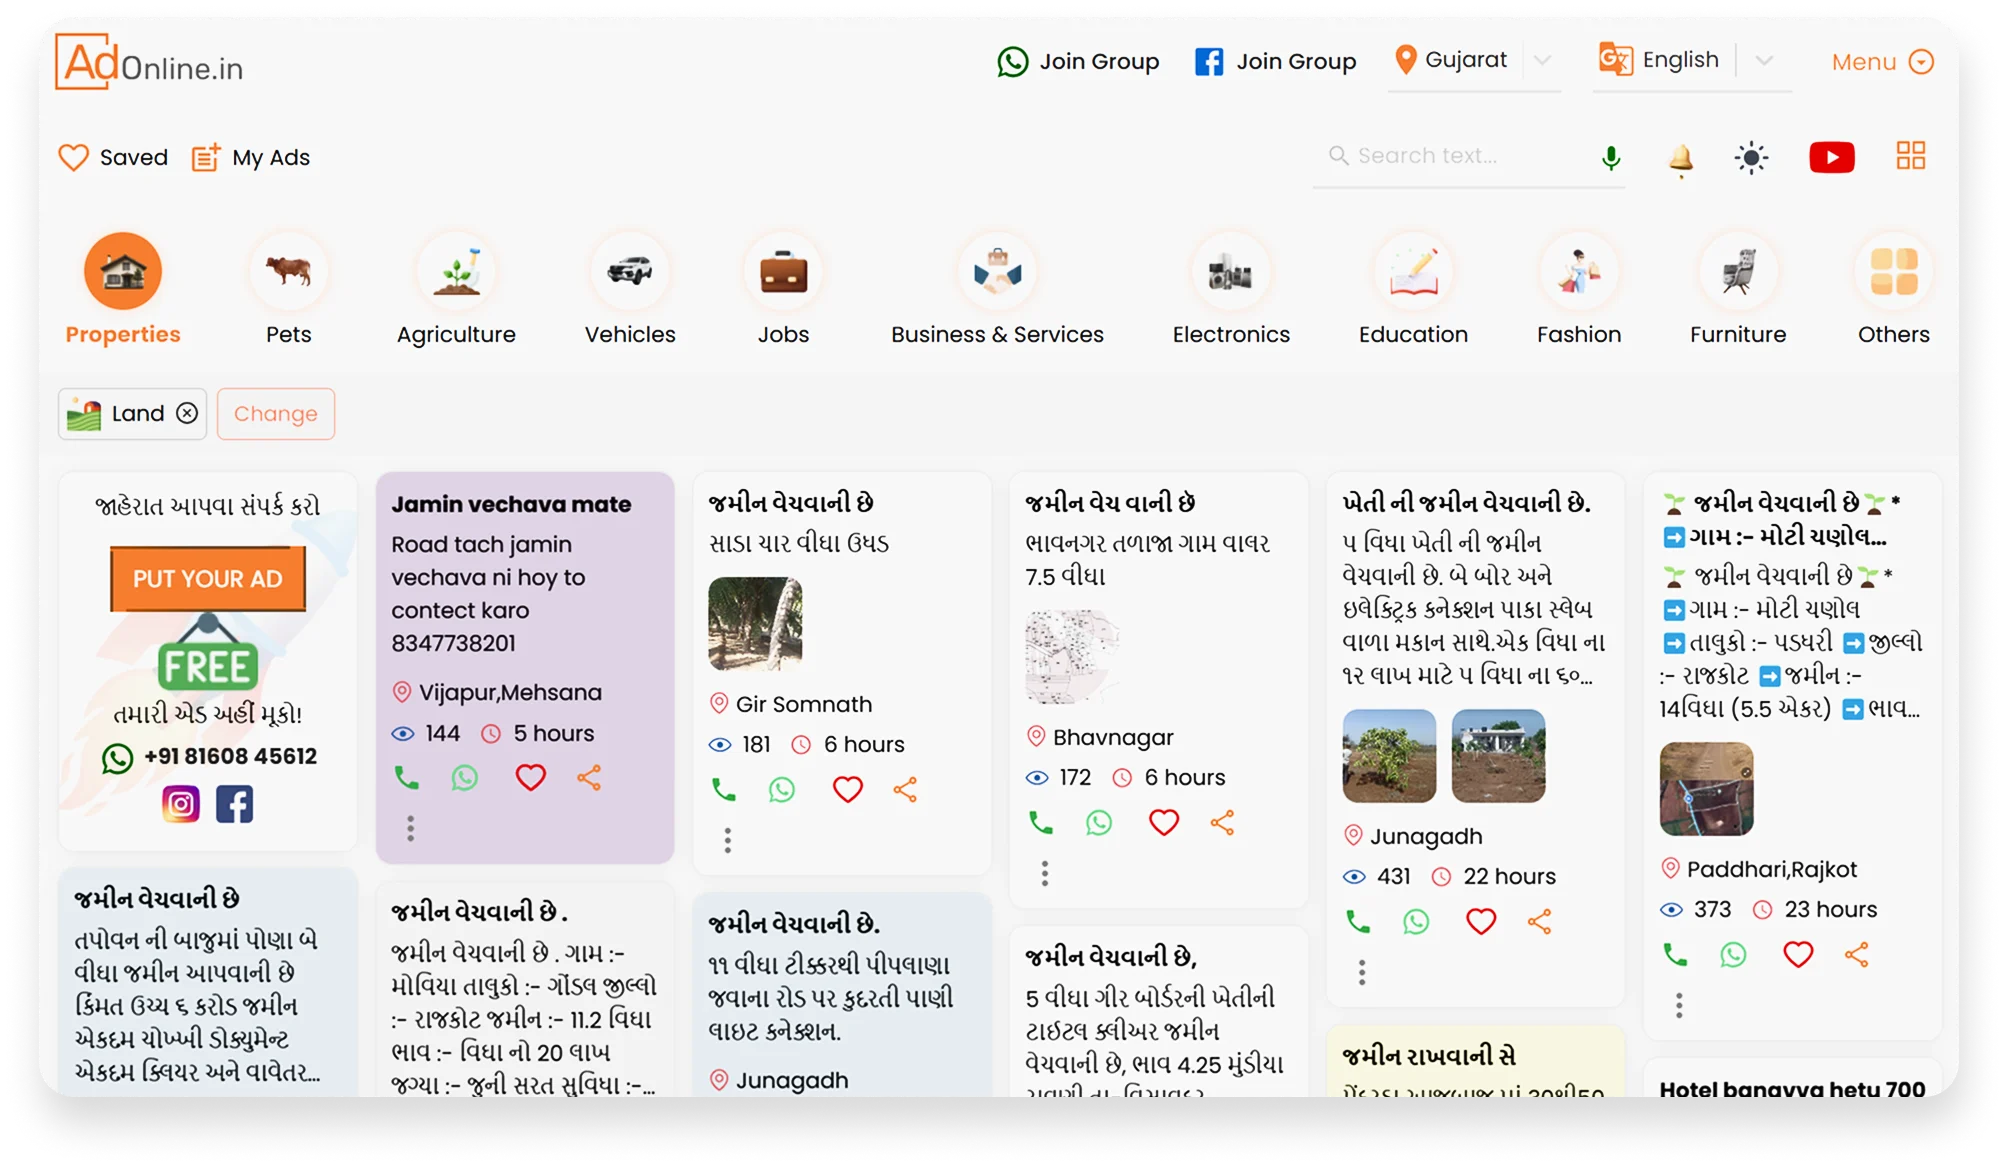Share the Bhavnagar ad

pos(1223,823)
